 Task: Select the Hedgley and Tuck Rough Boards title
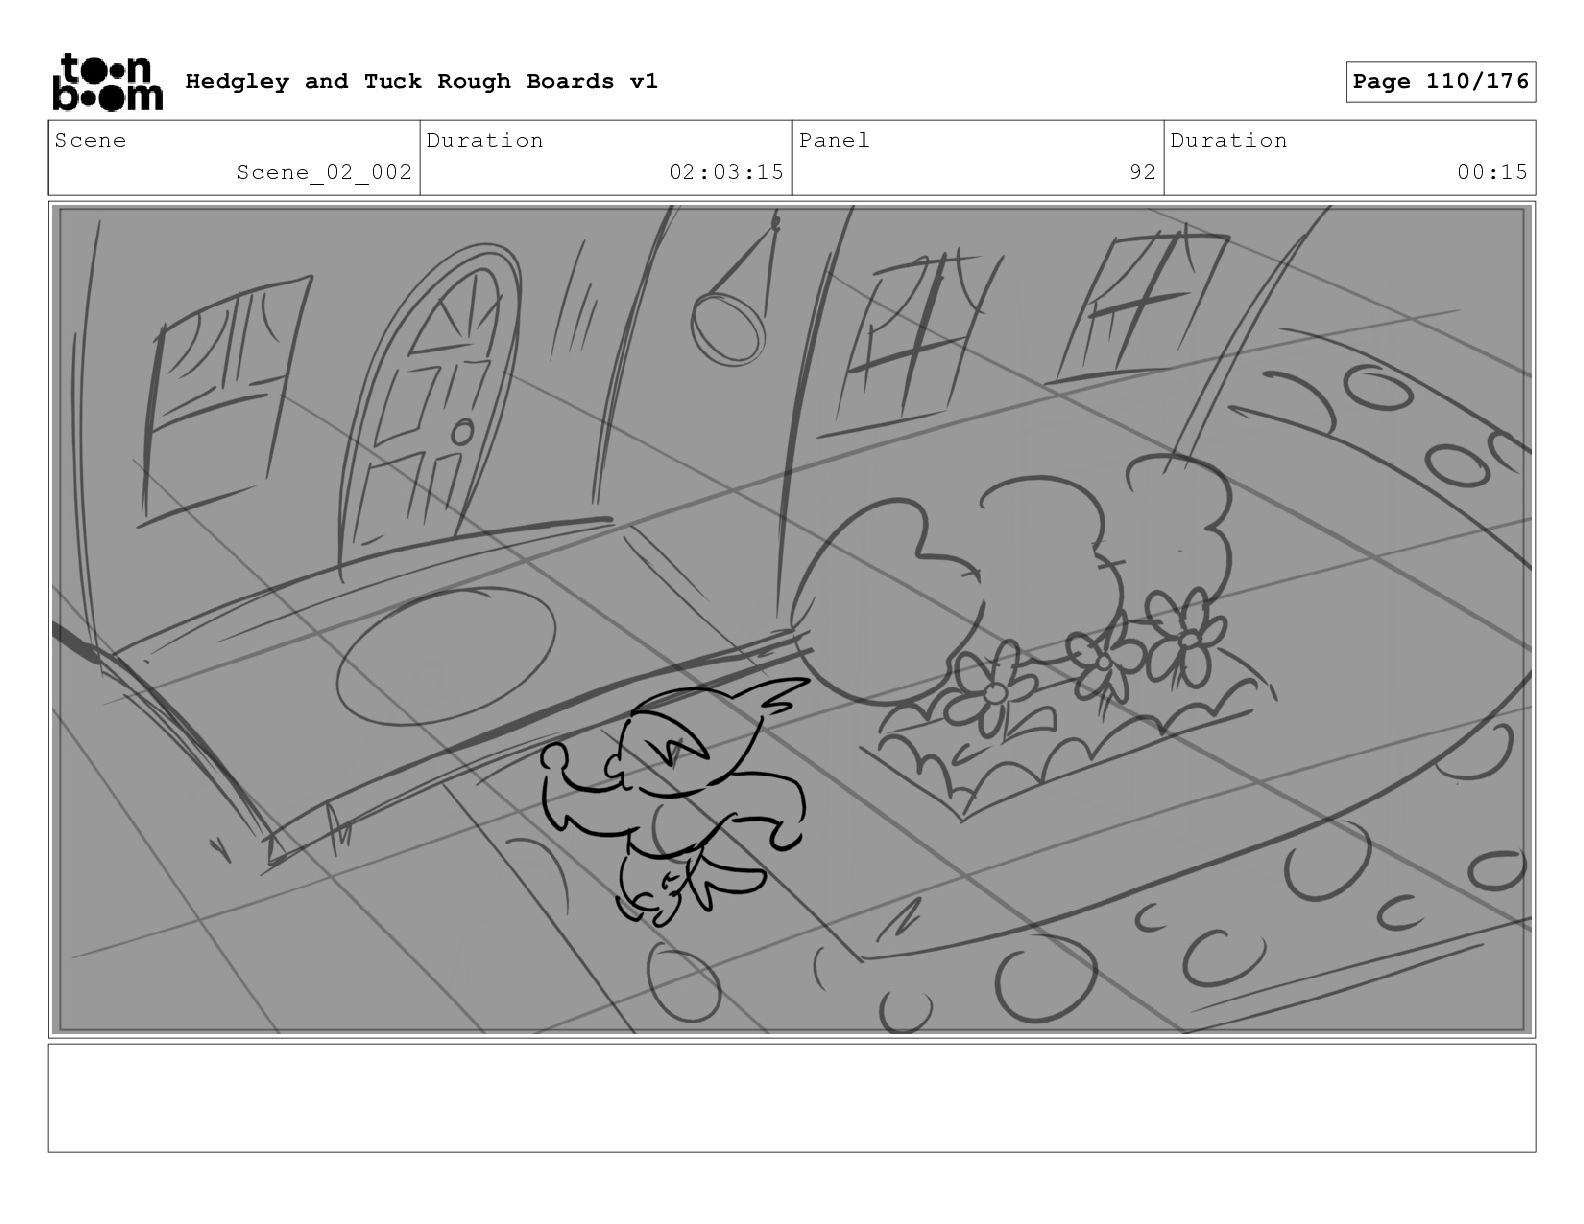(x=421, y=82)
